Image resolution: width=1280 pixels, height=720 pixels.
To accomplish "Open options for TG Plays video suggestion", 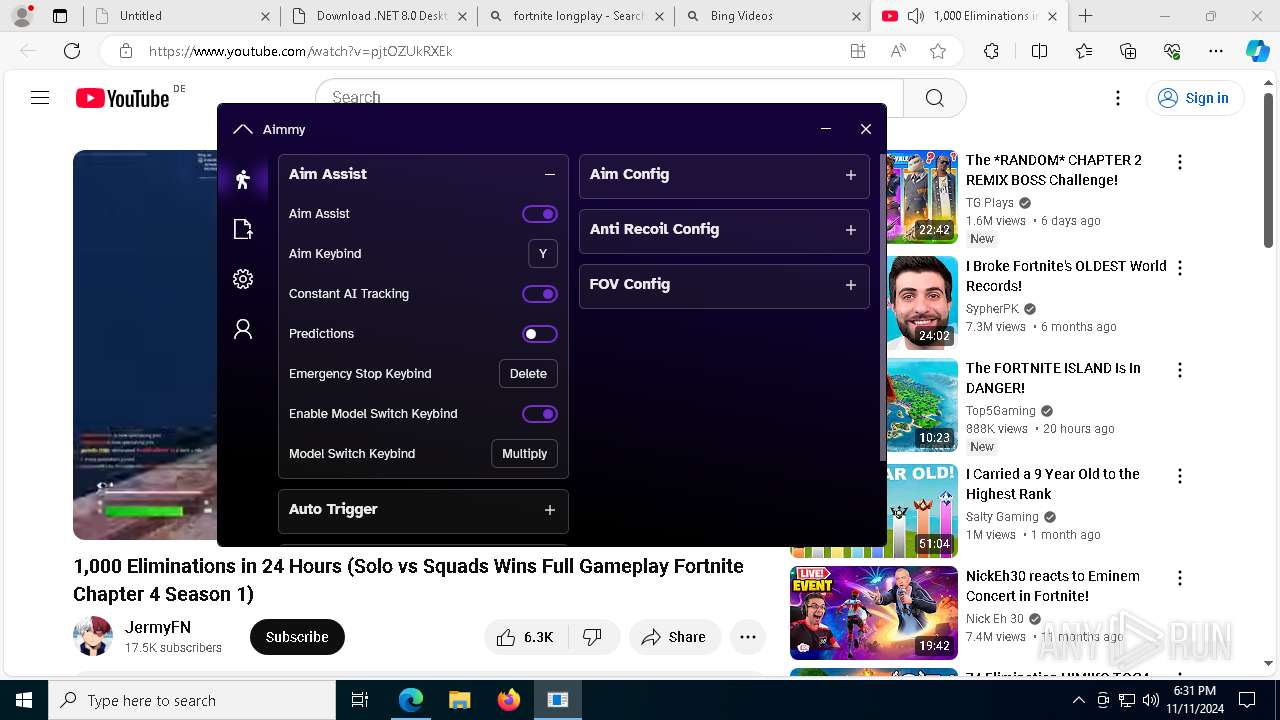I will click(x=1180, y=162).
